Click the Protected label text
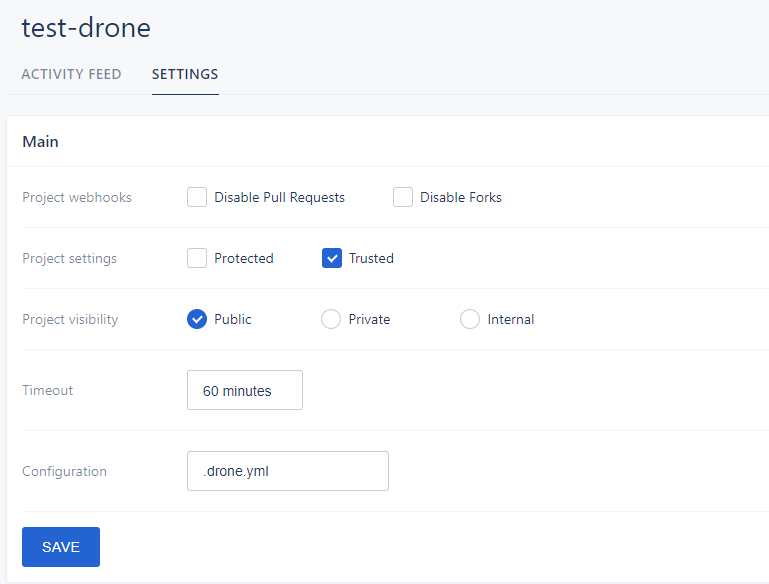The width and height of the screenshot is (769, 584). (244, 258)
